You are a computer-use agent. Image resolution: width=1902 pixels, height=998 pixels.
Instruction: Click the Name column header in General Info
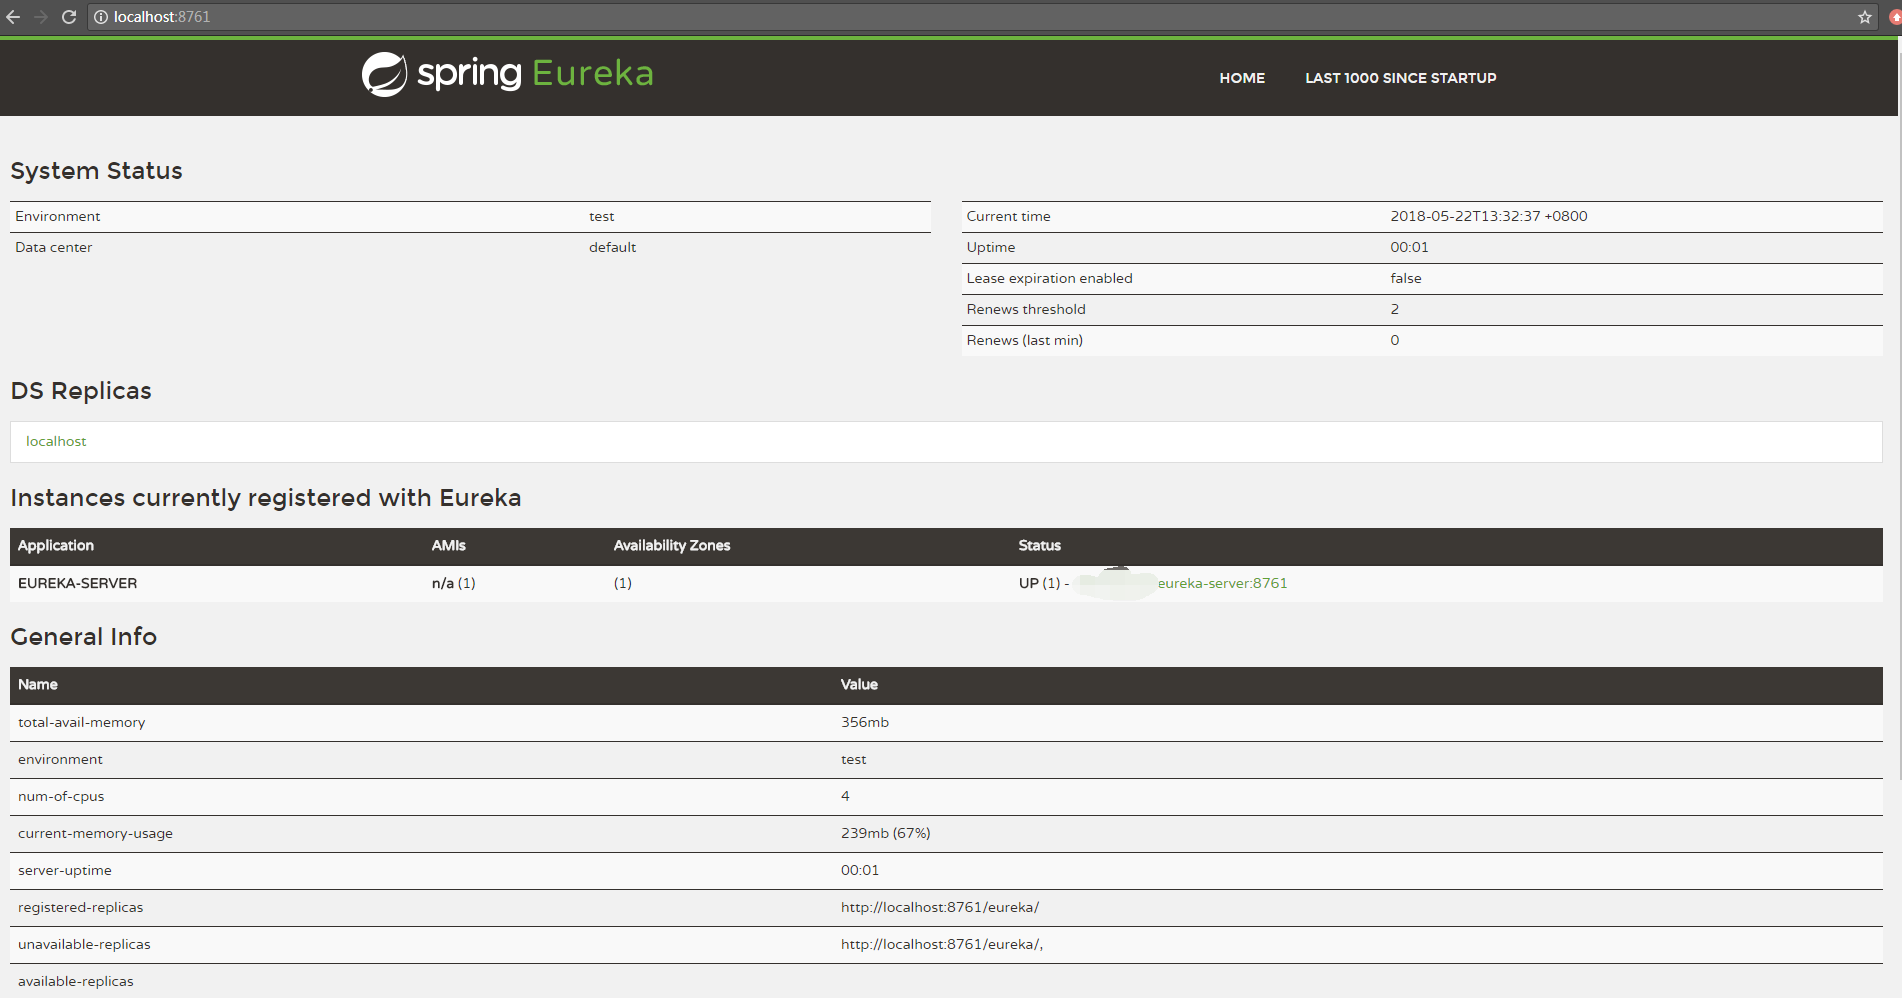[x=38, y=684]
